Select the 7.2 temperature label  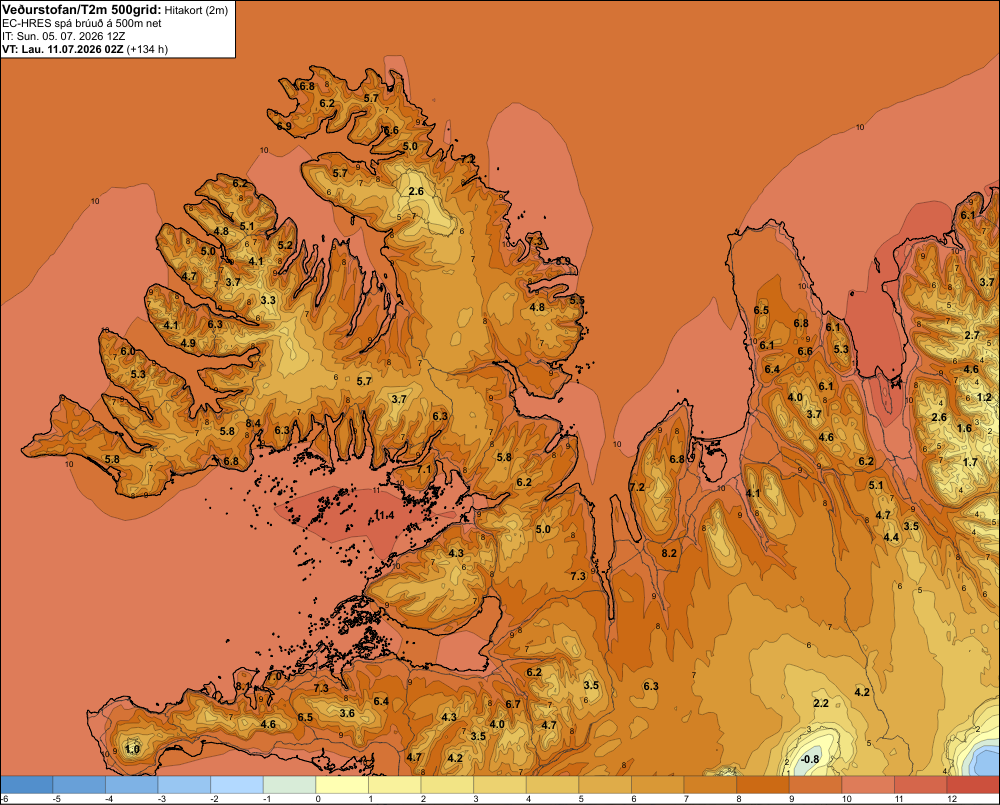[637, 487]
